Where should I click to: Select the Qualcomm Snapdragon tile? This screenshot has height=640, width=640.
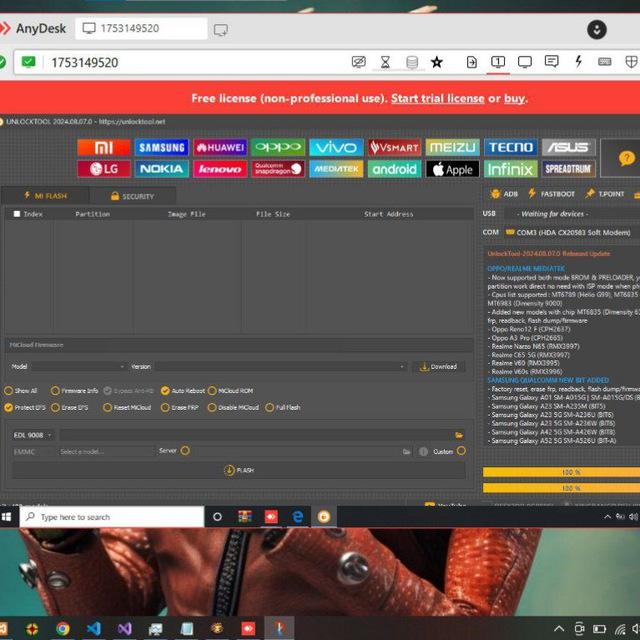(x=278, y=169)
